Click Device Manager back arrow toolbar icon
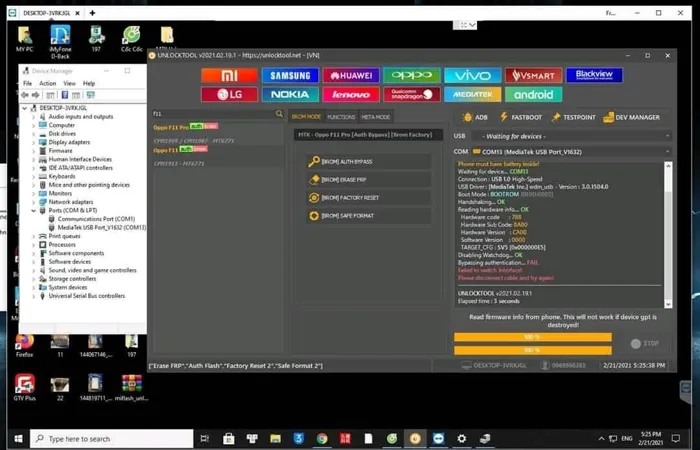Viewport: 700px width, 450px height. pyautogui.click(x=25, y=95)
